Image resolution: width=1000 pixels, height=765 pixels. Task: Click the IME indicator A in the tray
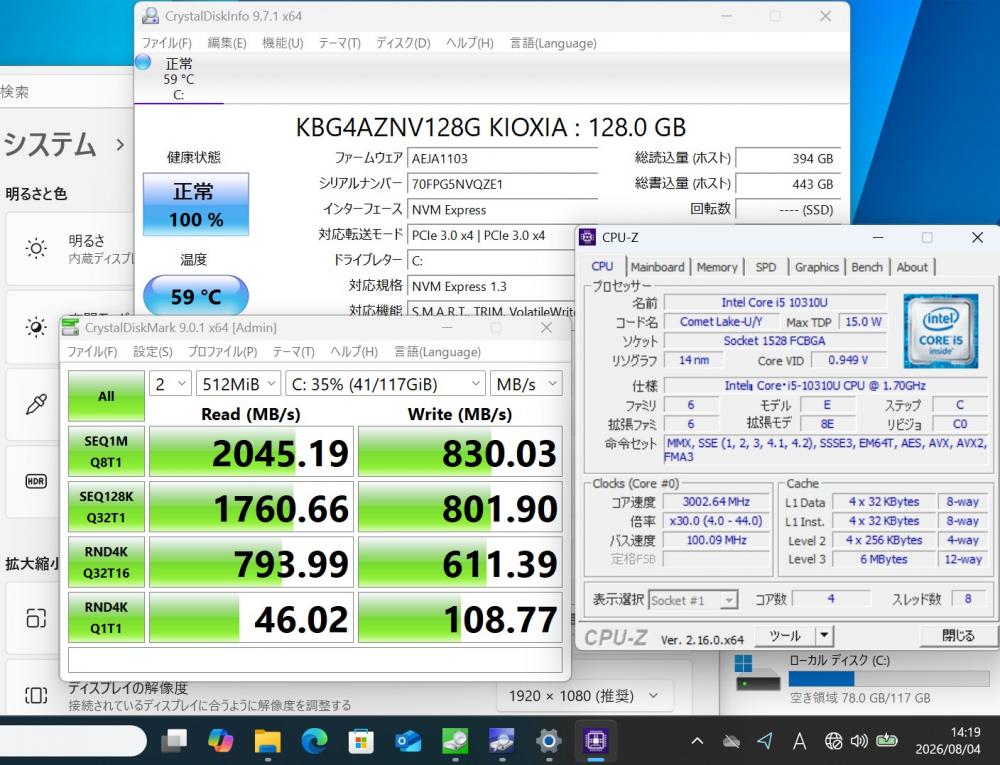(x=798, y=741)
